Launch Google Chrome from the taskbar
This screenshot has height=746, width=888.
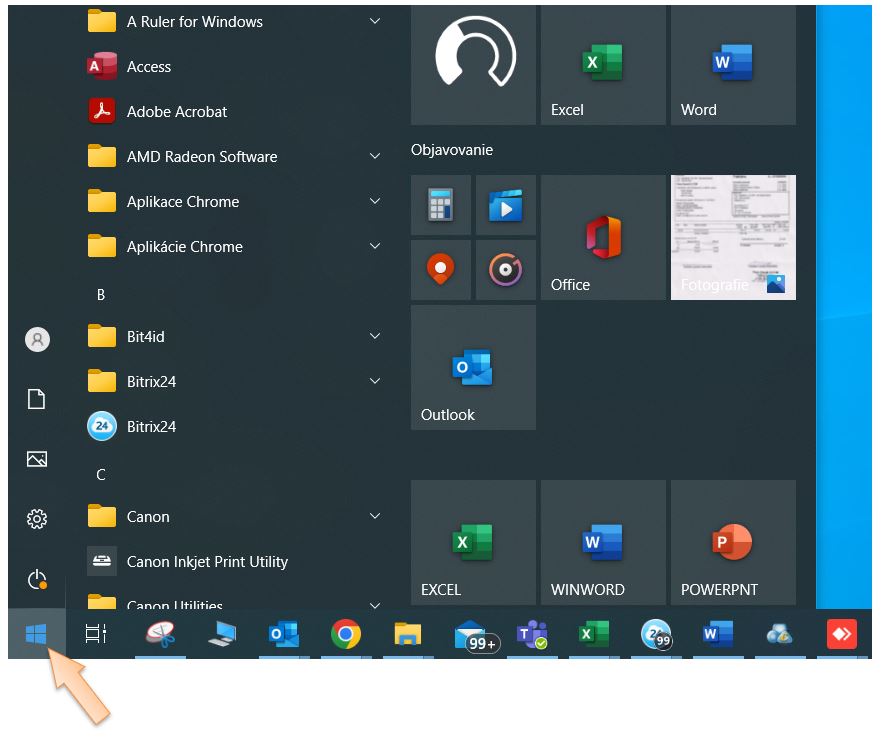tap(346, 634)
